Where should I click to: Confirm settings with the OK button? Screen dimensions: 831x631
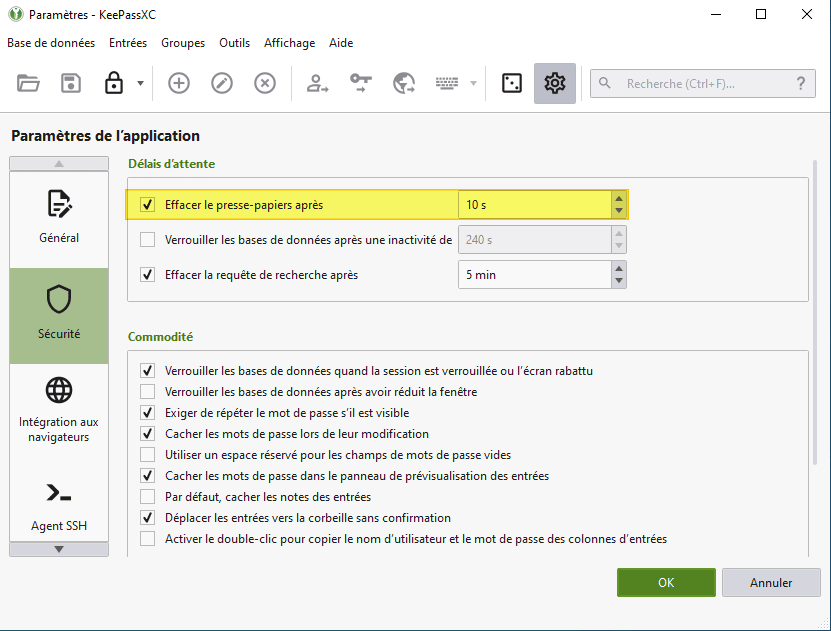[x=666, y=582]
